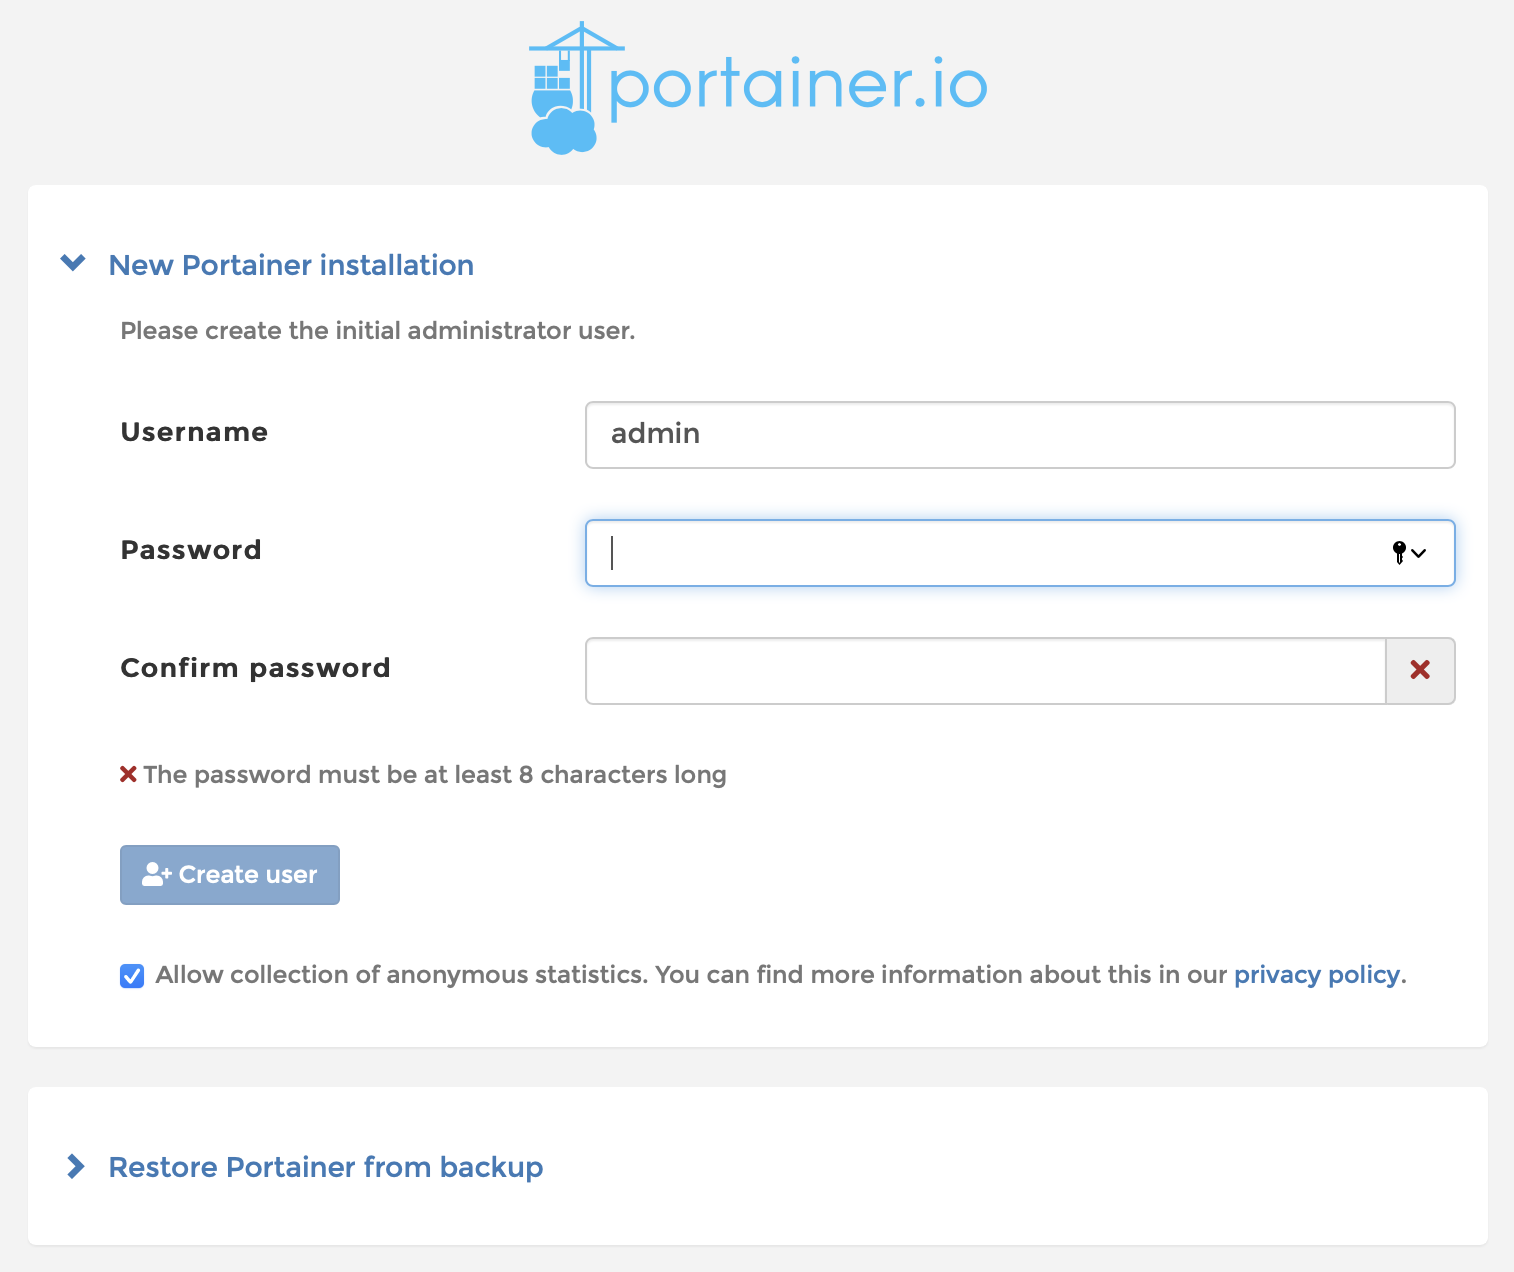Open the privacy policy link
Screen dimensions: 1514x1272
pos(1316,974)
